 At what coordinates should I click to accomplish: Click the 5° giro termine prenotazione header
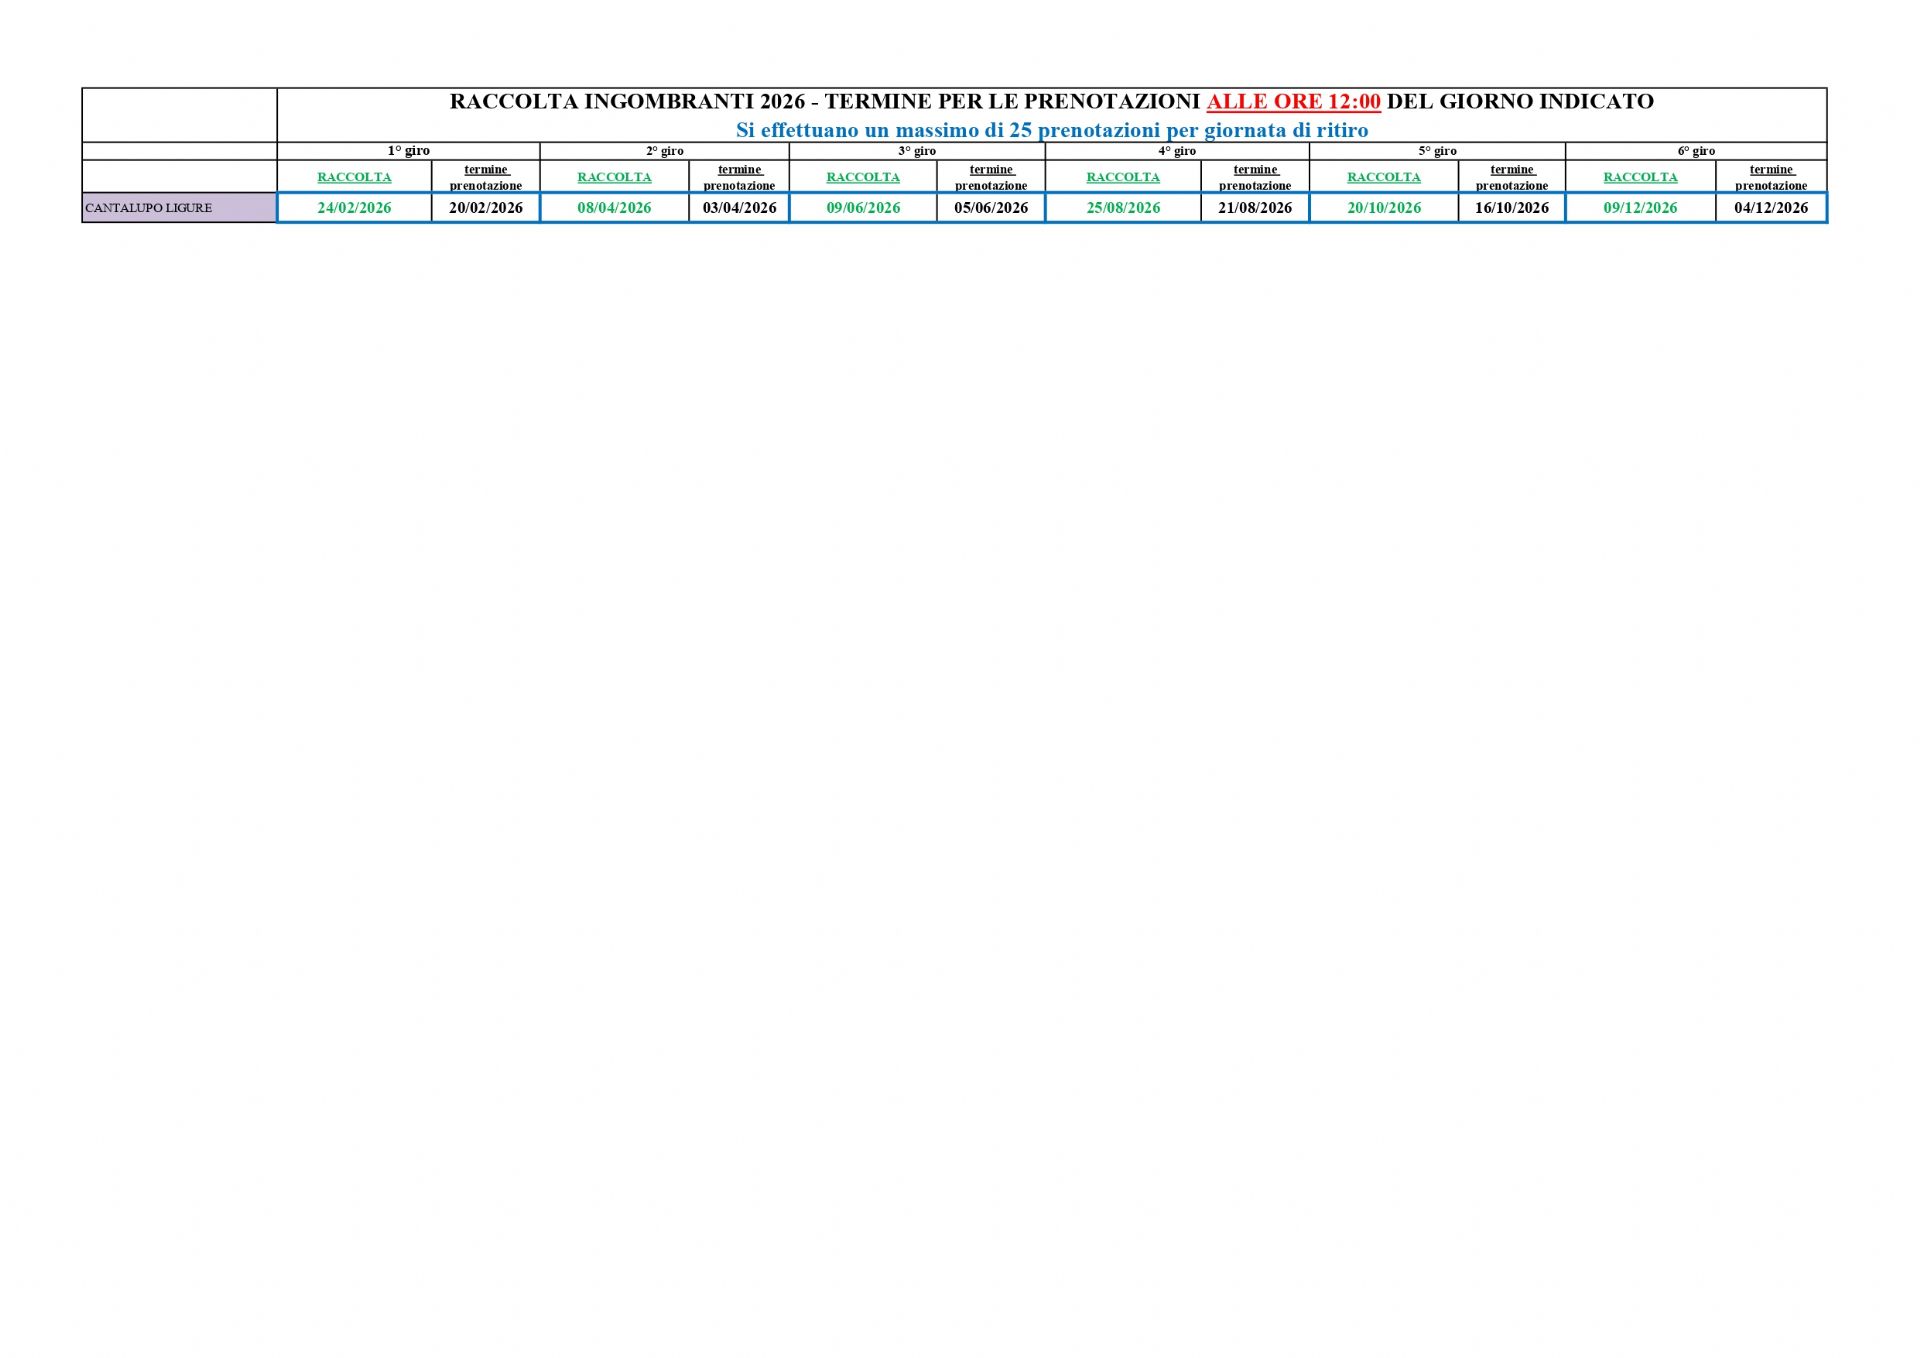(x=1512, y=177)
